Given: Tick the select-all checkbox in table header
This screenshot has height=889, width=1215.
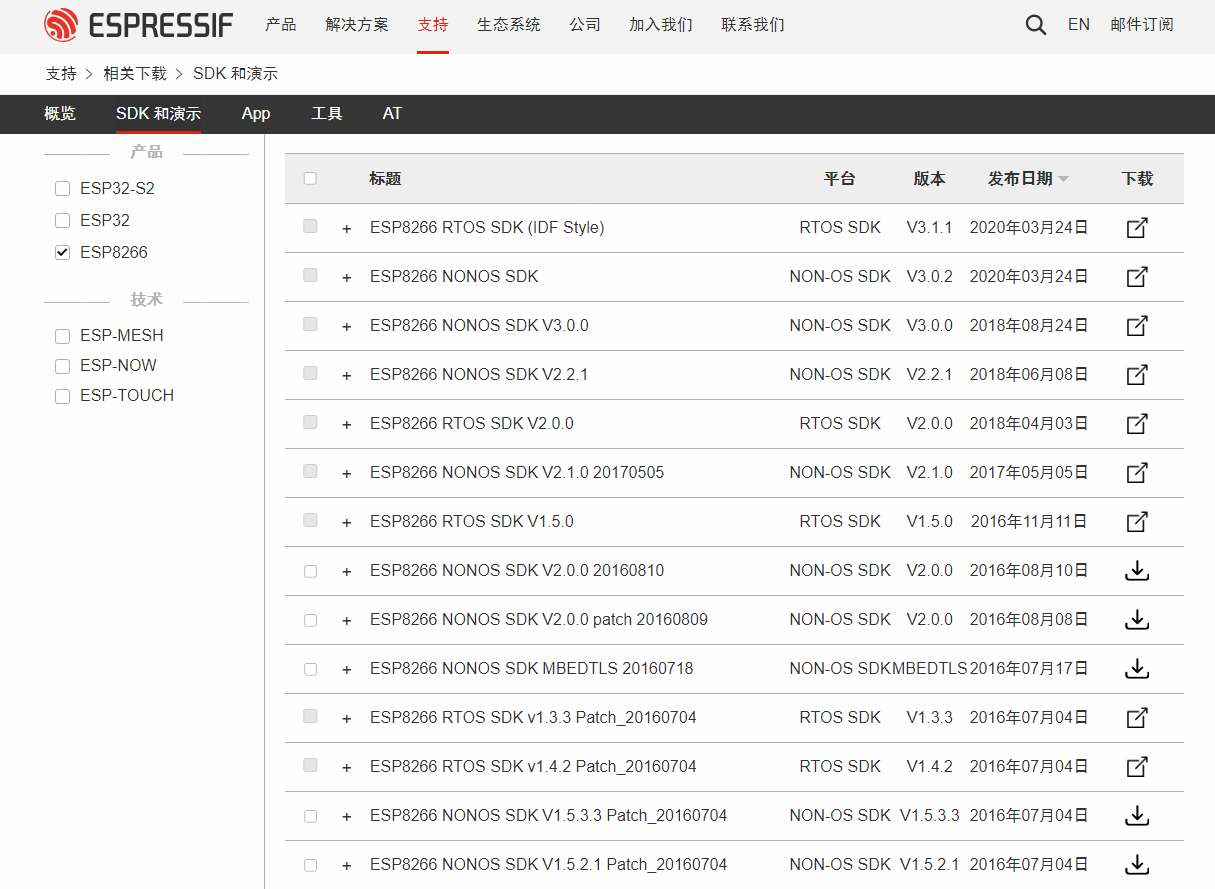Looking at the screenshot, I should (x=310, y=179).
